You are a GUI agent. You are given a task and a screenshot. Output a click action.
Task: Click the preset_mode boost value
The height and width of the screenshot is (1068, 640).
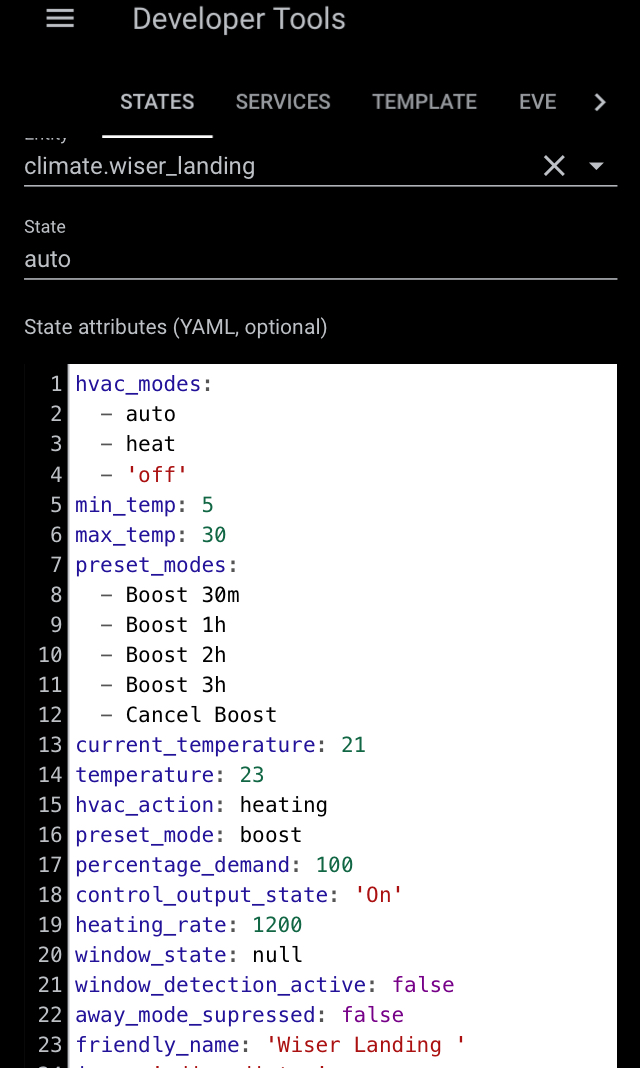tap(268, 834)
